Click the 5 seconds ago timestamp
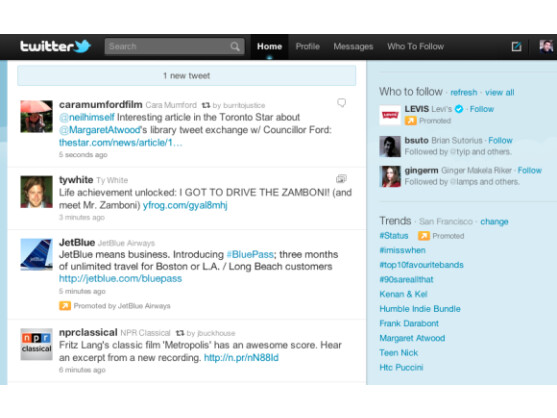 [x=83, y=155]
